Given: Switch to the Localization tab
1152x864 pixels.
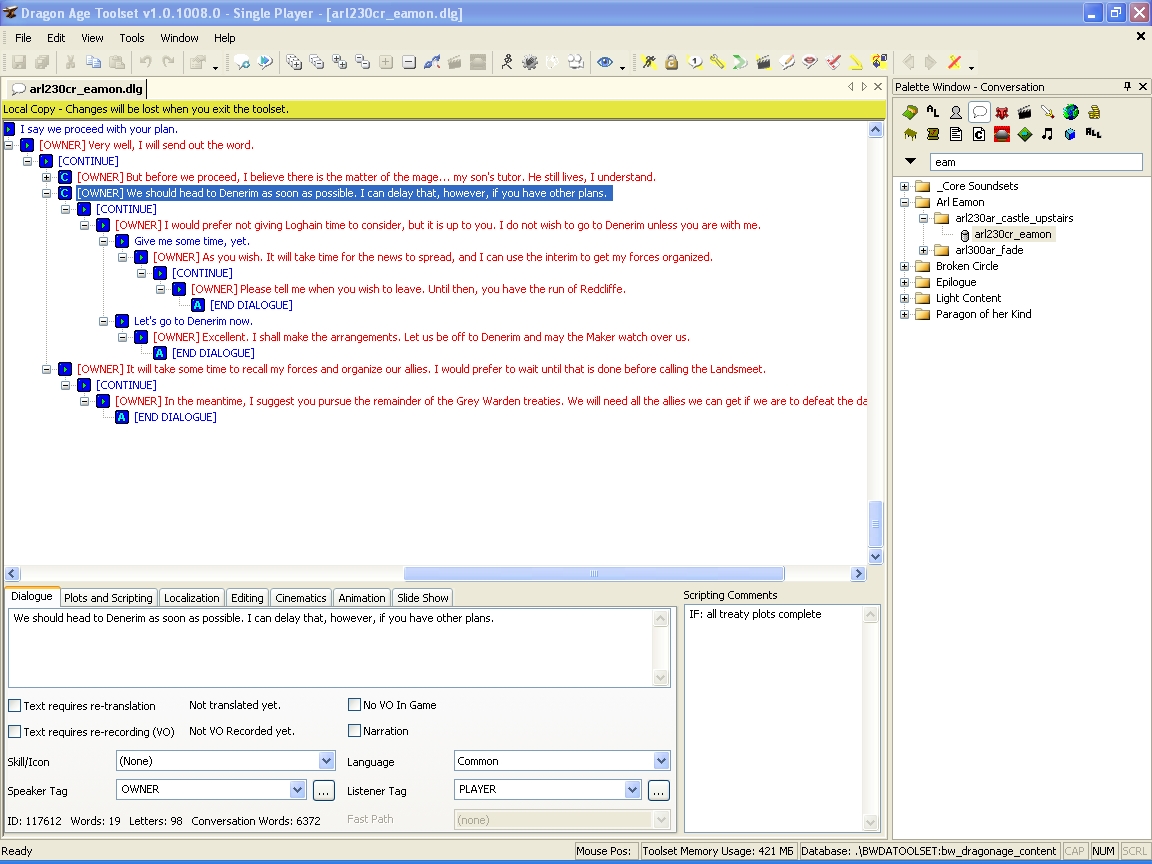Looking at the screenshot, I should pos(192,598).
